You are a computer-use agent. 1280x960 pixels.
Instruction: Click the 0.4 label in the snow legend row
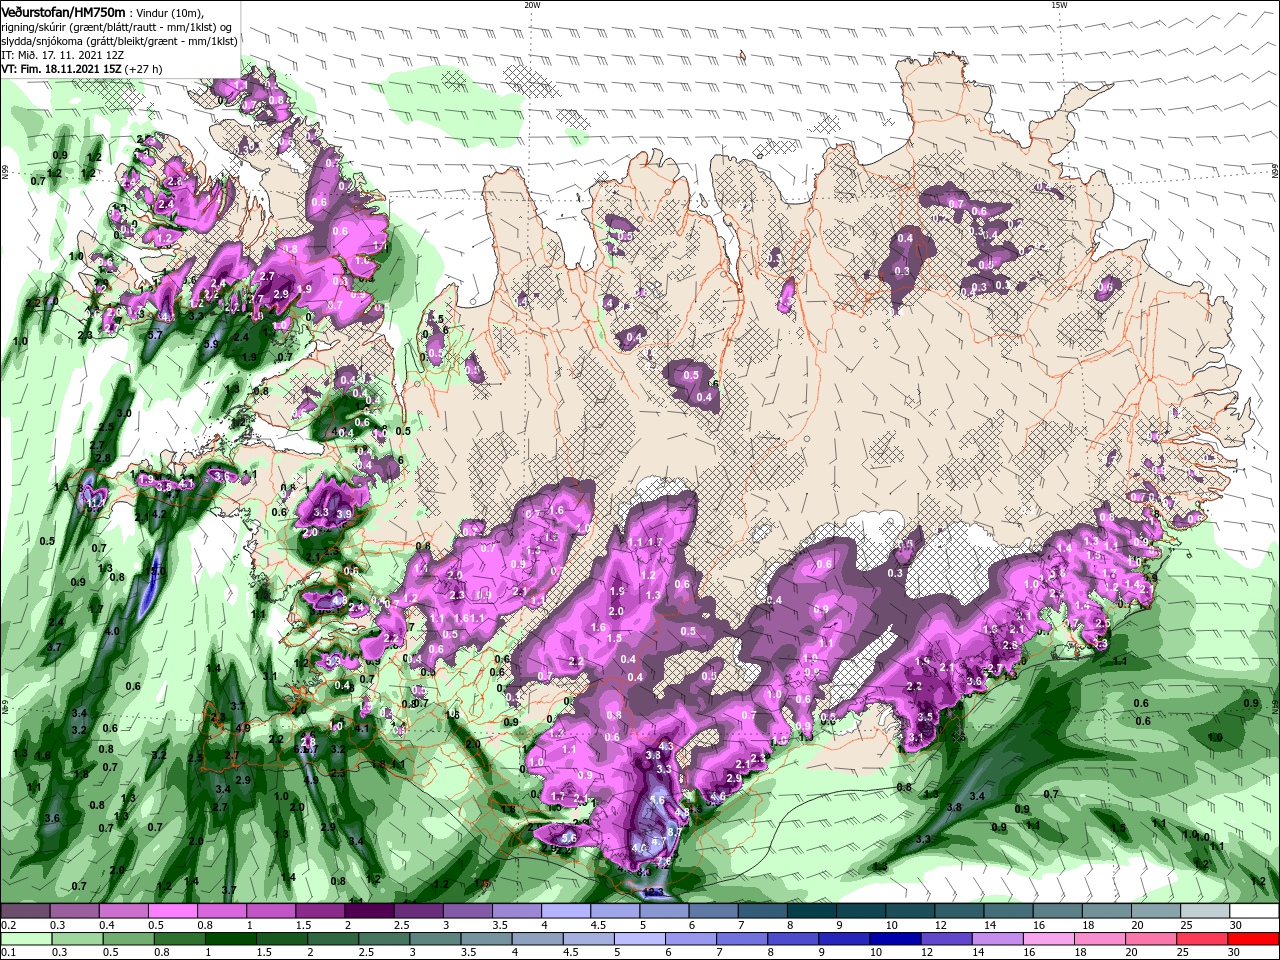tap(107, 925)
